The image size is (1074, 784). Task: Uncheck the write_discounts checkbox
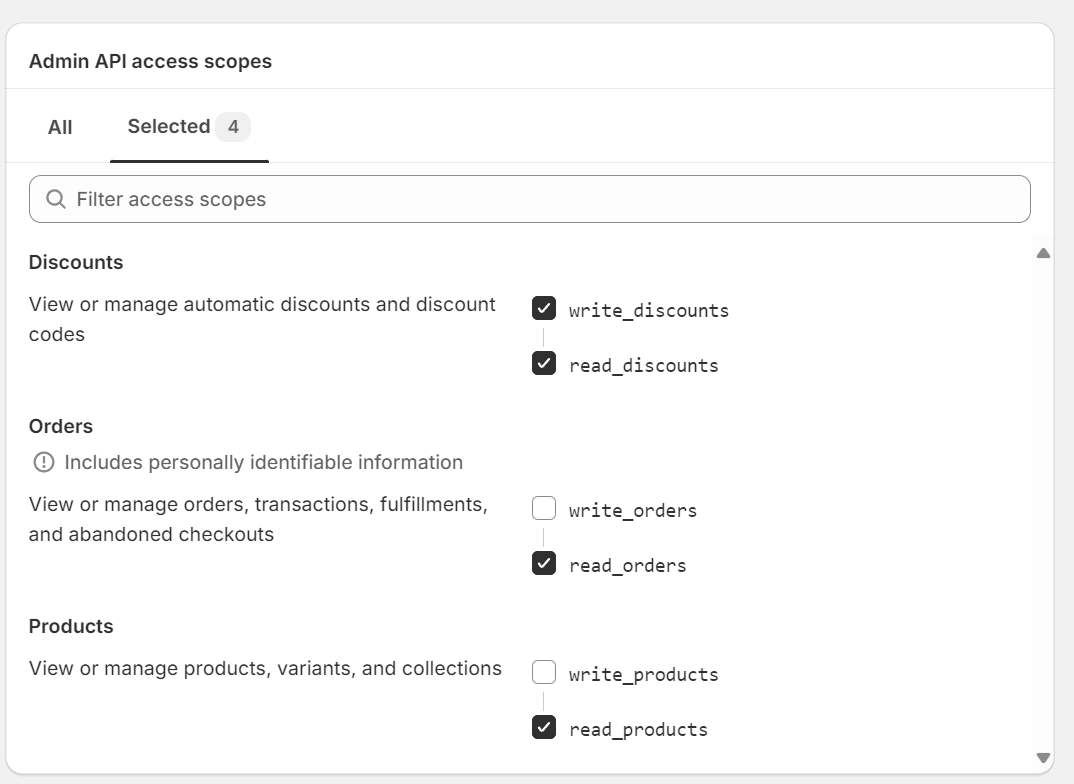544,309
